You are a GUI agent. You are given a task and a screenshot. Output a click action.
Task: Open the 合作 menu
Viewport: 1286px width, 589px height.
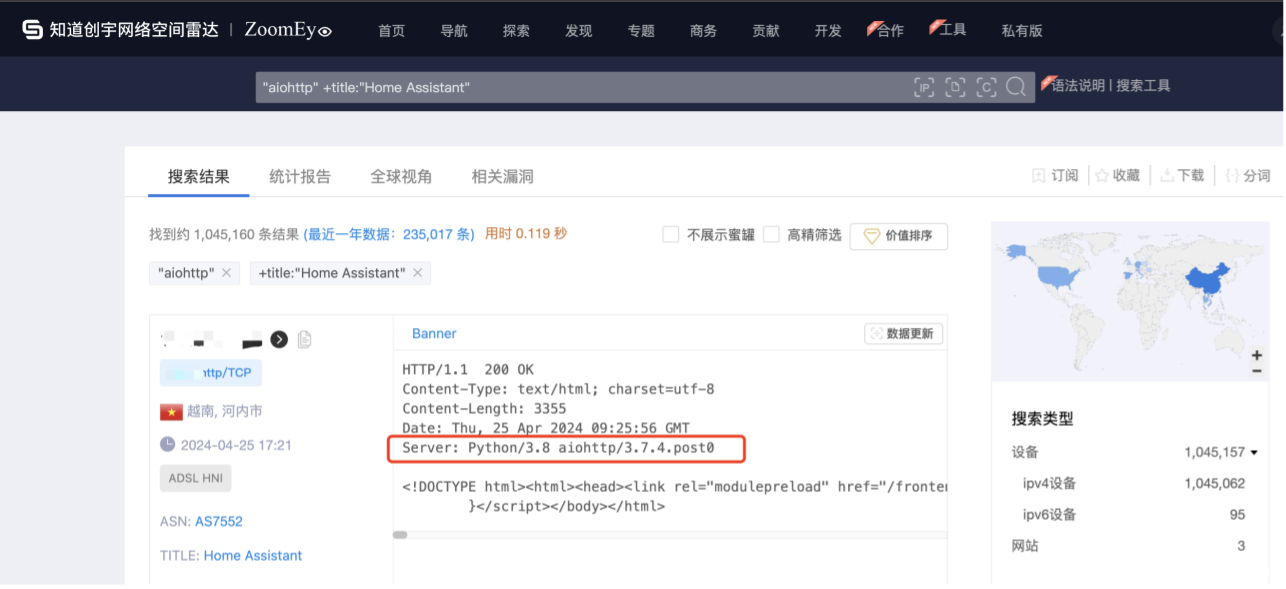pyautogui.click(x=890, y=31)
